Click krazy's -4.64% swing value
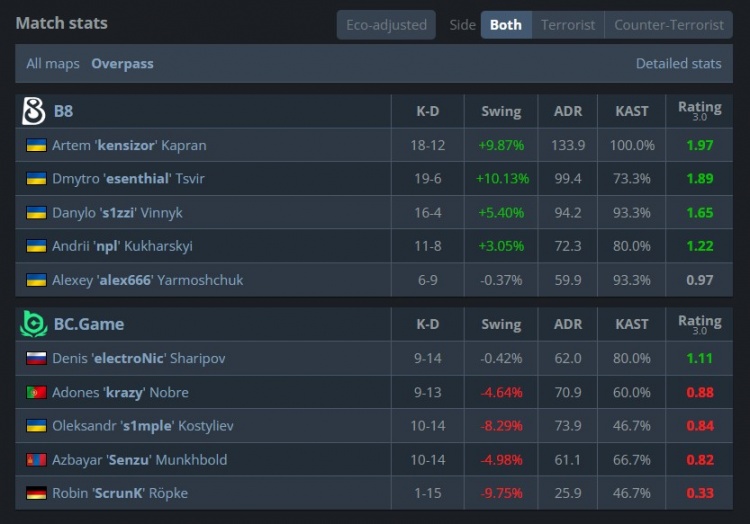 pyautogui.click(x=501, y=392)
